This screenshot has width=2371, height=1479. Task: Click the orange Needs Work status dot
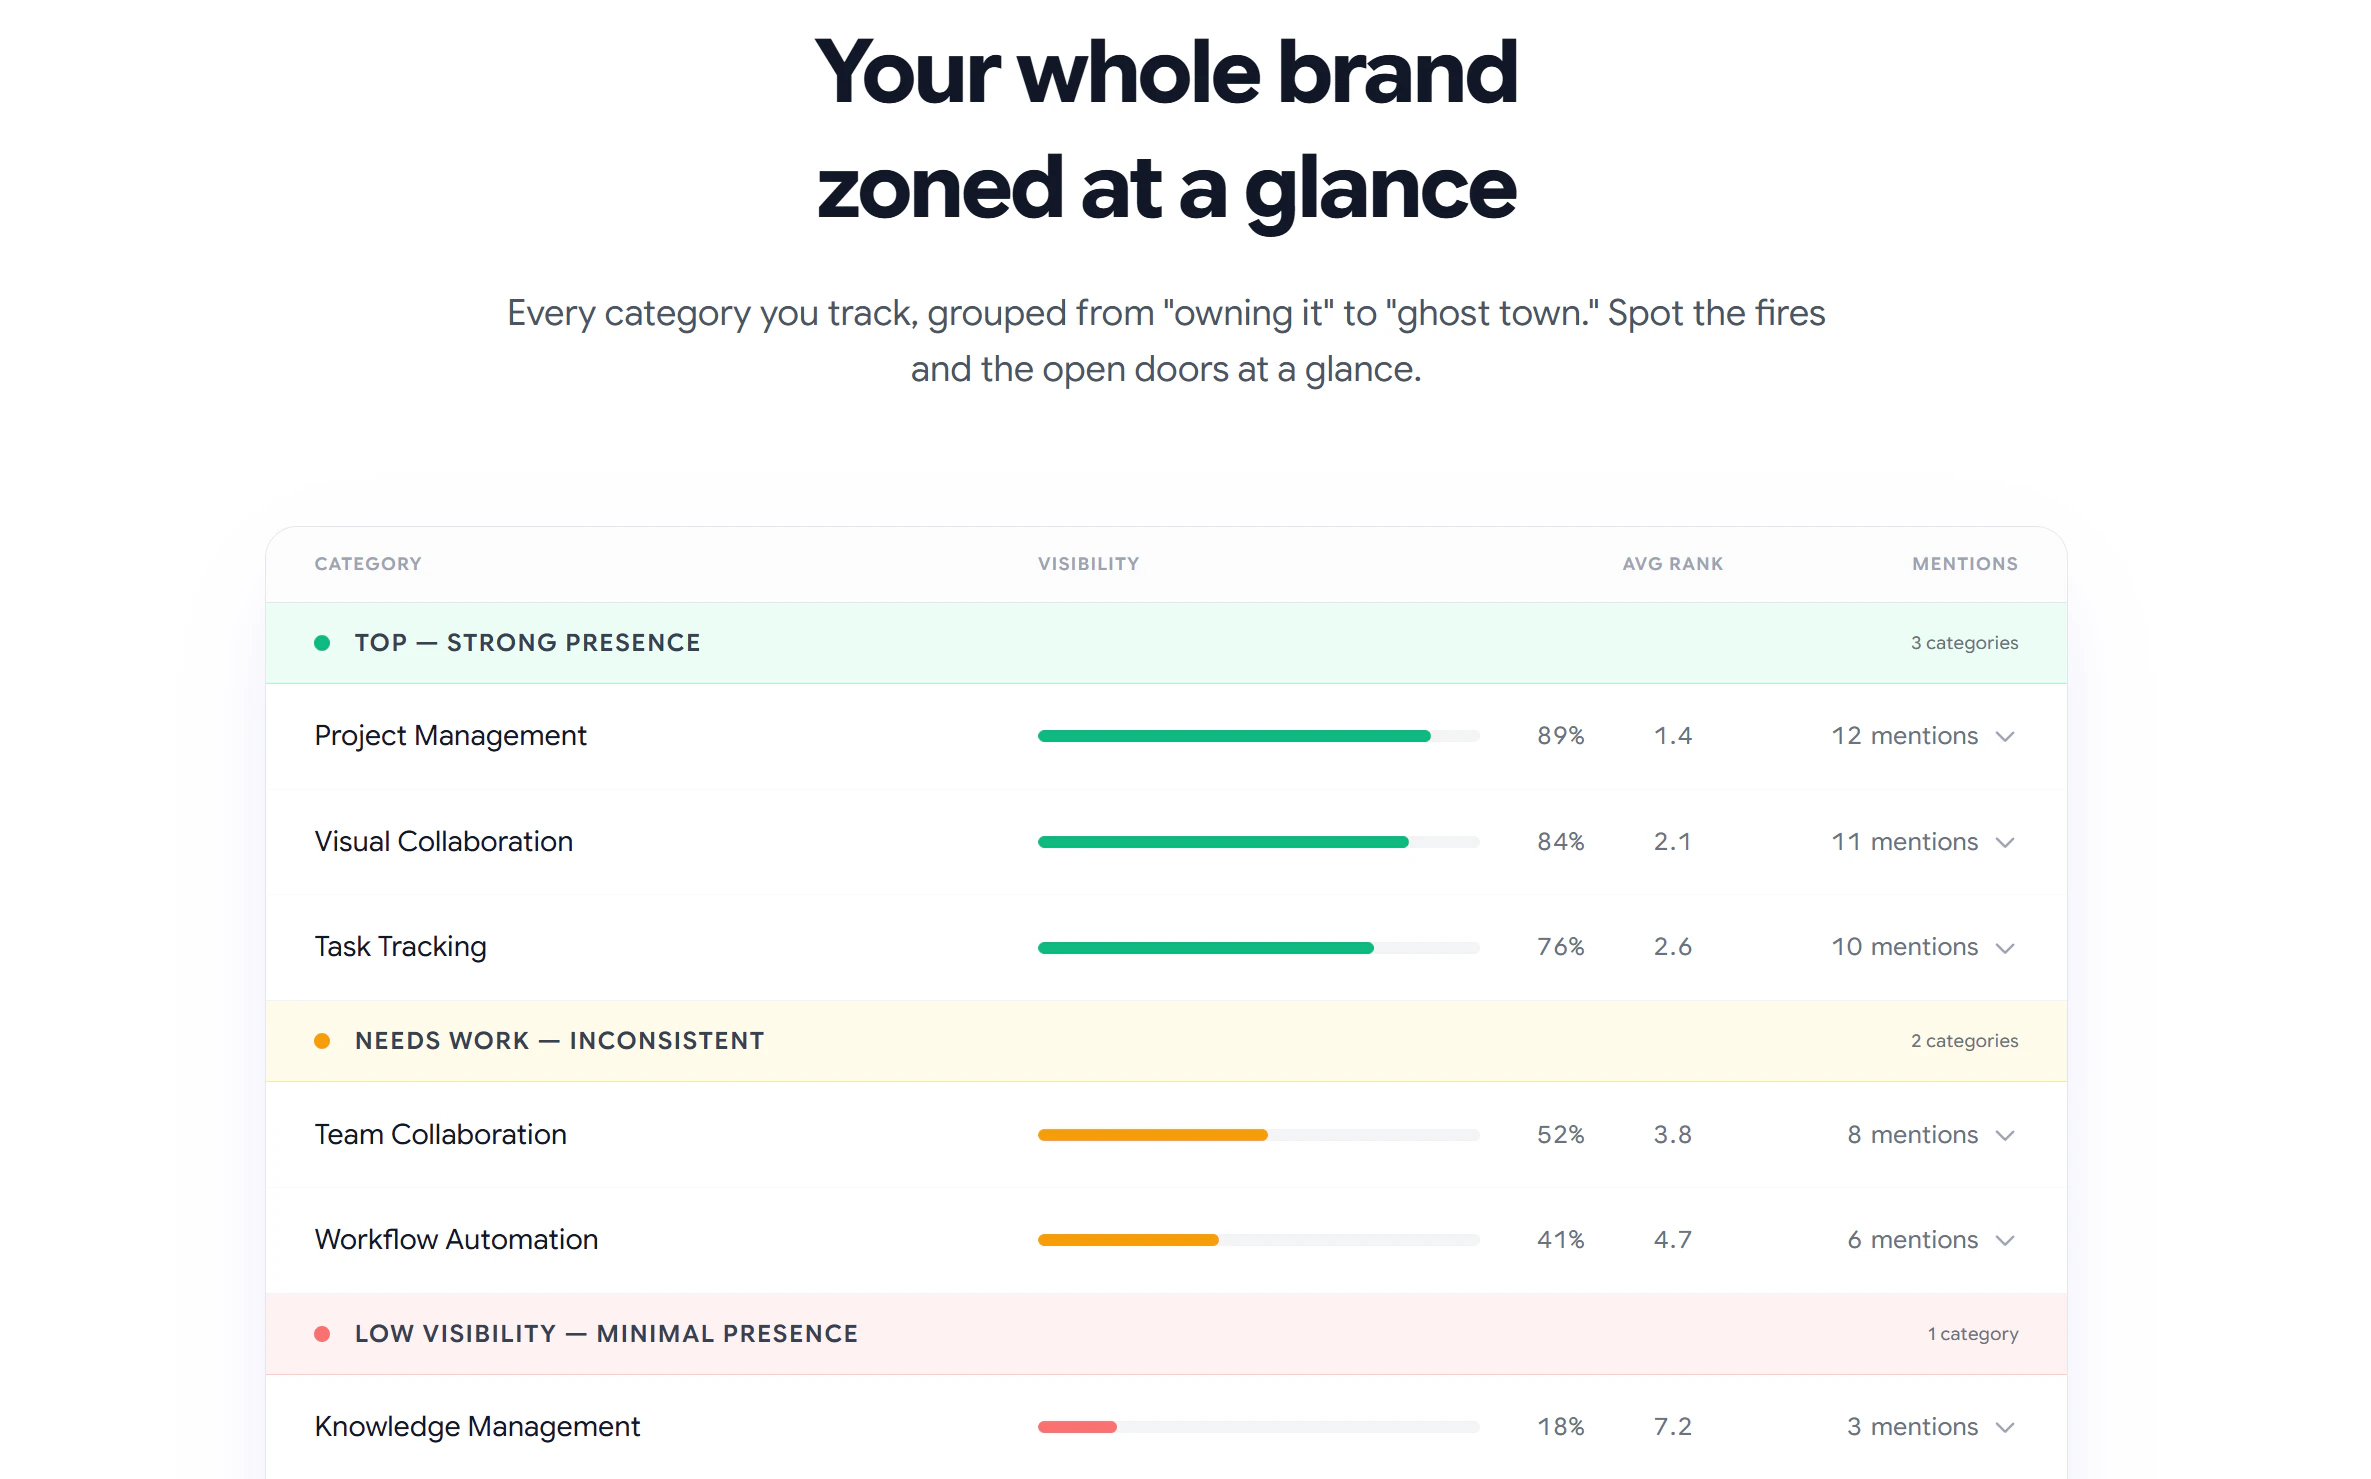tap(322, 1040)
